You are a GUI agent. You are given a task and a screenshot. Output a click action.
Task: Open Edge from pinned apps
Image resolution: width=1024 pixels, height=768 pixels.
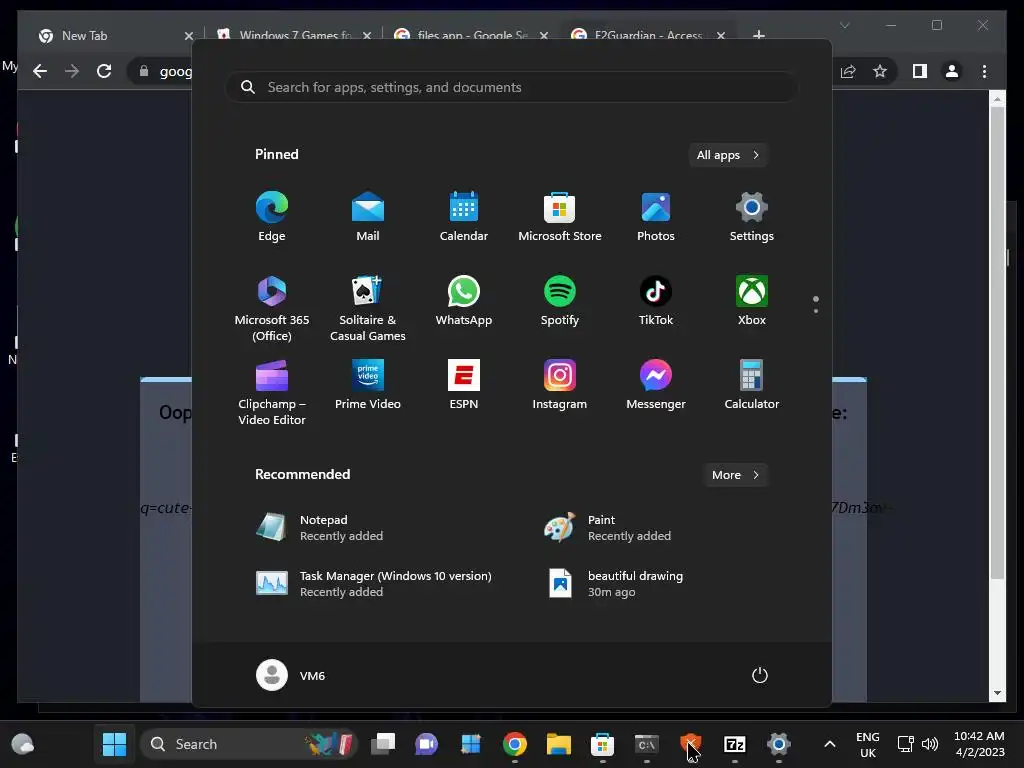272,217
